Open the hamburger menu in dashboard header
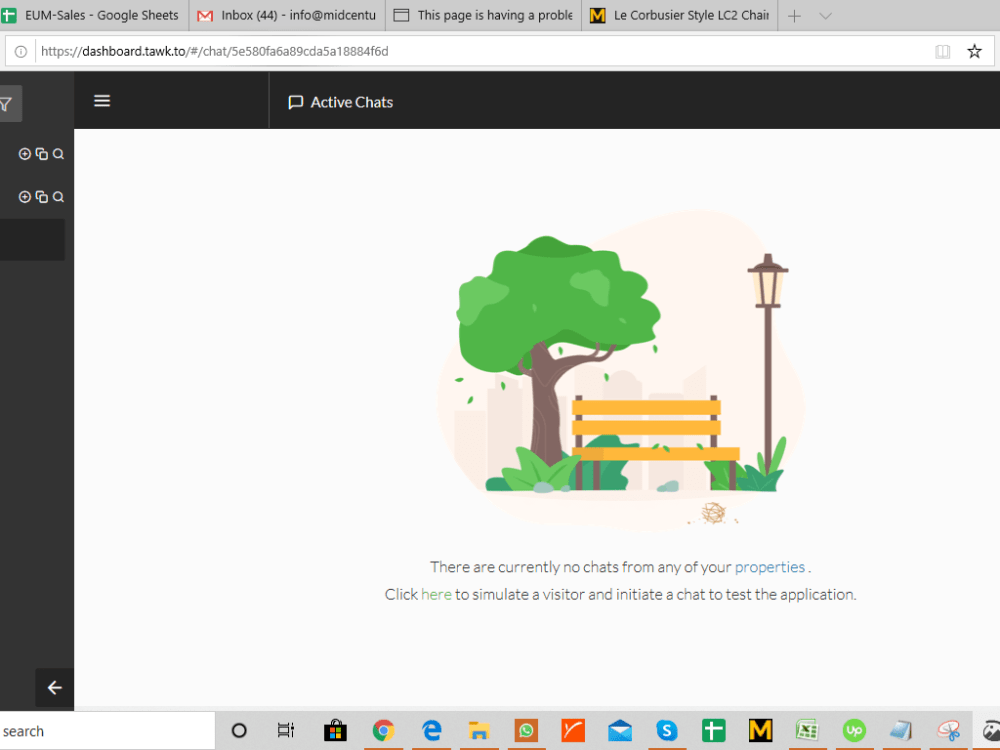 (x=102, y=101)
